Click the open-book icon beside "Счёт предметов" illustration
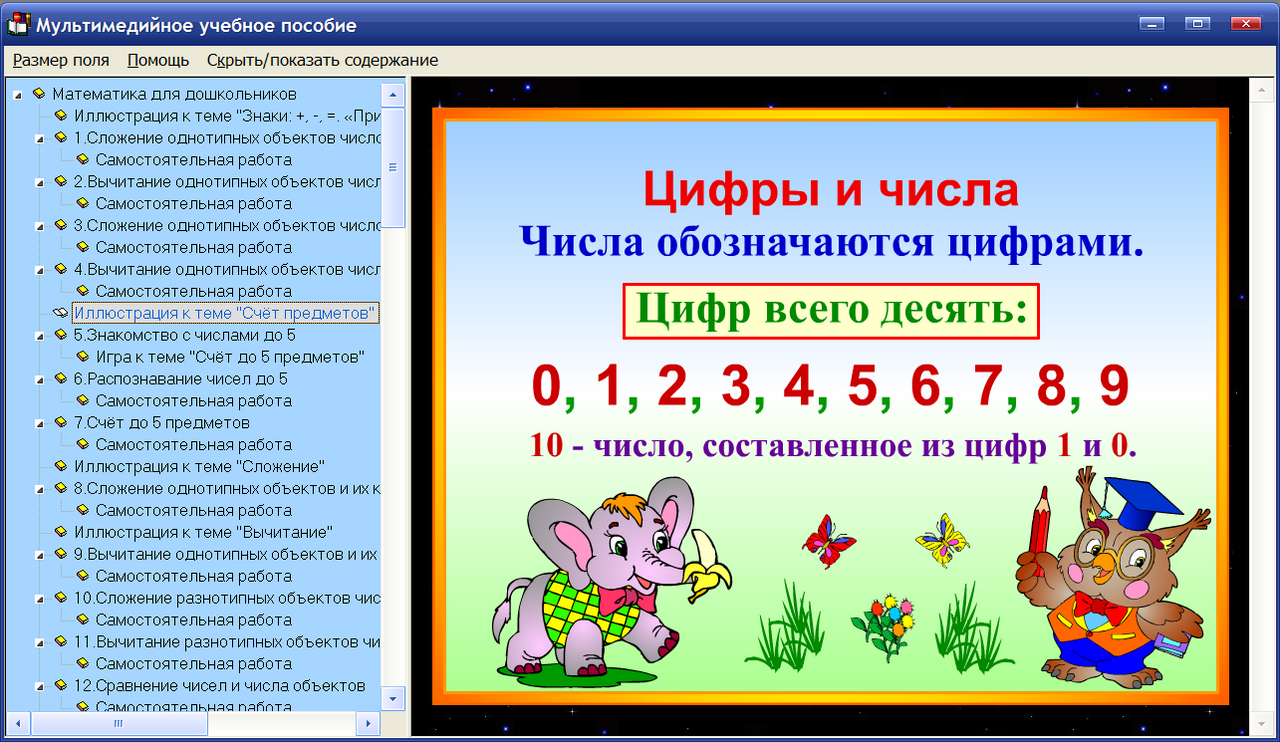Image resolution: width=1280 pixels, height=742 pixels. pos(60,313)
